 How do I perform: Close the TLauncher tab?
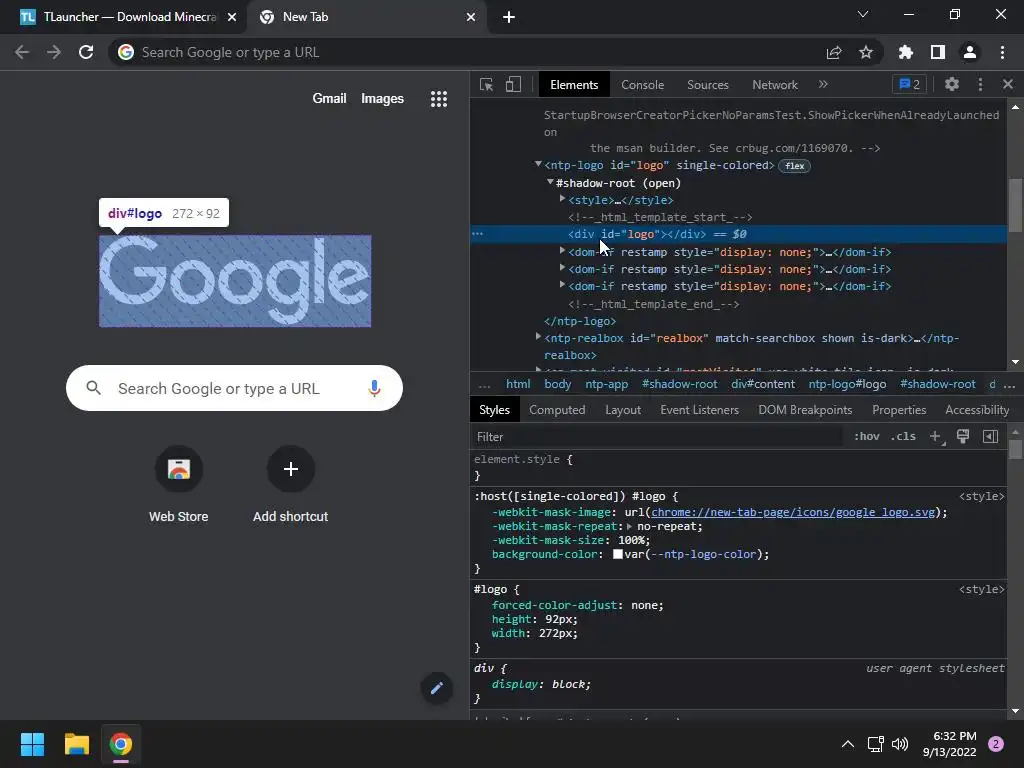232,17
